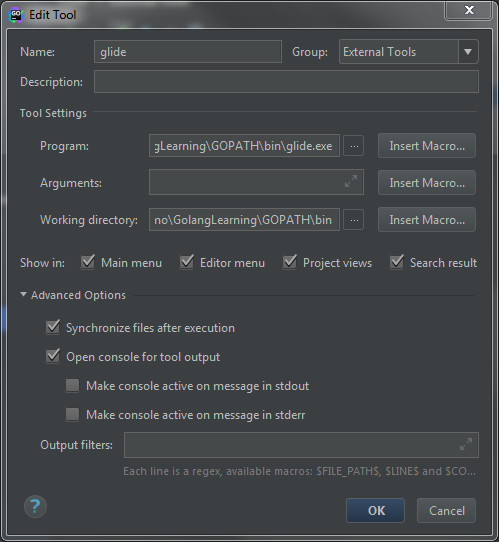Enable Make console active on stderr message
The height and width of the screenshot is (542, 499).
point(73,414)
